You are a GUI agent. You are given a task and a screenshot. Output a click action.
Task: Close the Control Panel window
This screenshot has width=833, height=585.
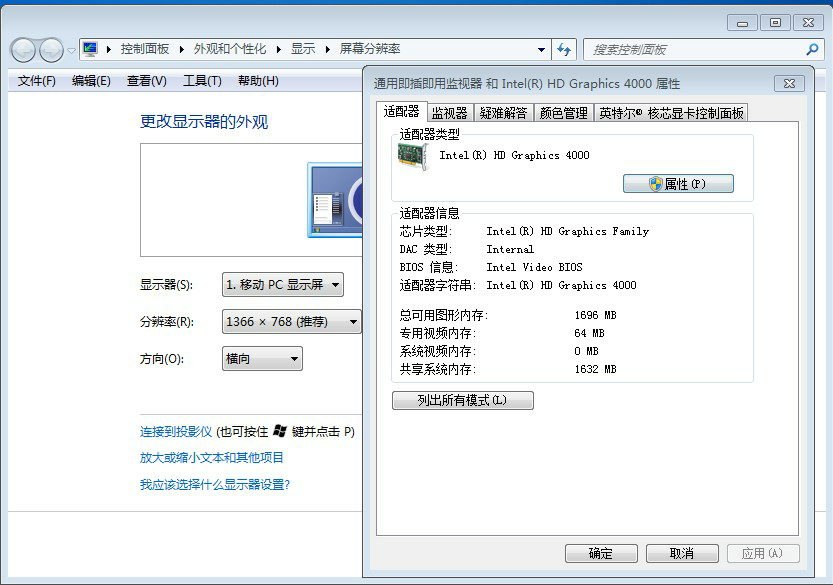[808, 23]
